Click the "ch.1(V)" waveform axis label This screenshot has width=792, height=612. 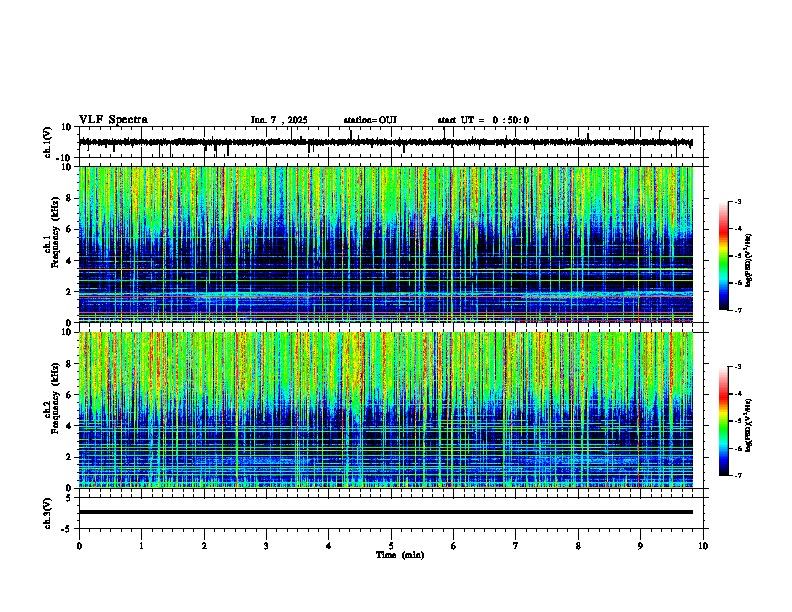pos(48,142)
